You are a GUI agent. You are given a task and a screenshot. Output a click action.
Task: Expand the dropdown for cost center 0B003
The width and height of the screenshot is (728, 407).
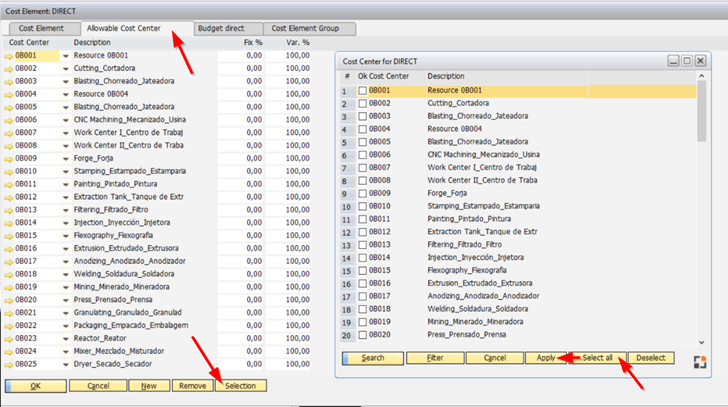(x=66, y=82)
